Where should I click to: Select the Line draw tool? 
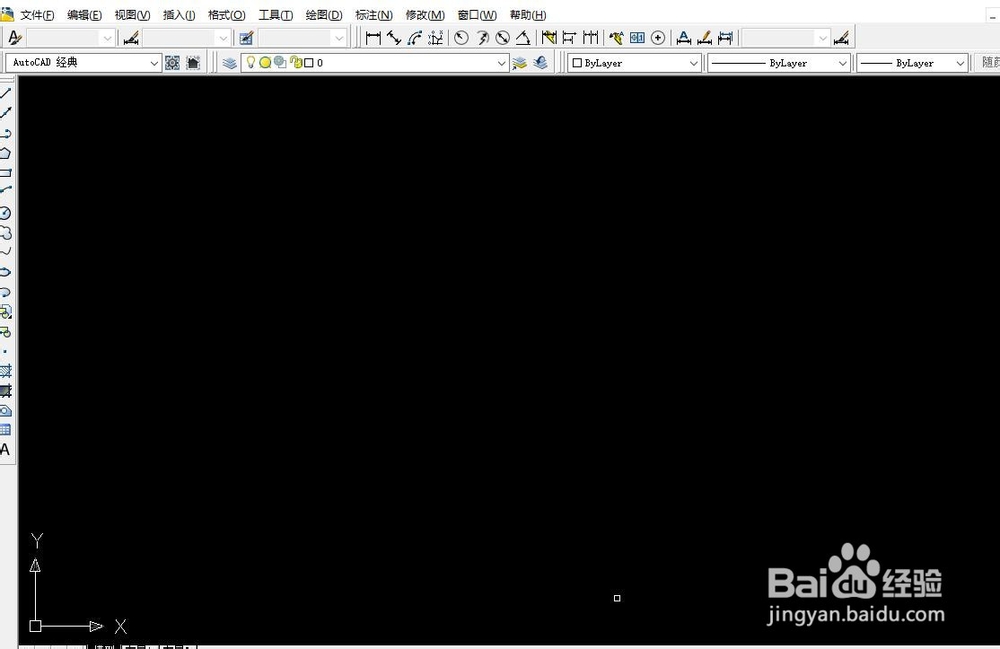click(x=6, y=93)
